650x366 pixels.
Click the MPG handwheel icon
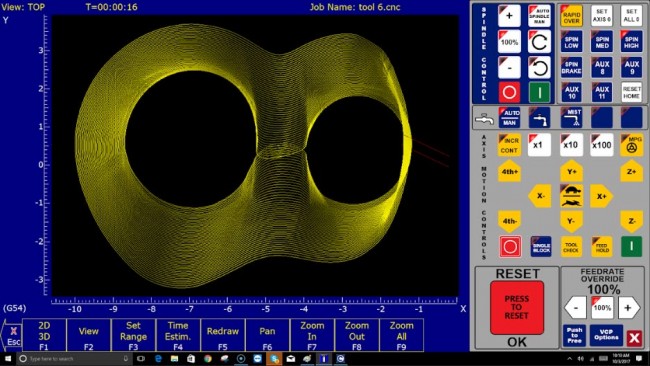coord(631,145)
